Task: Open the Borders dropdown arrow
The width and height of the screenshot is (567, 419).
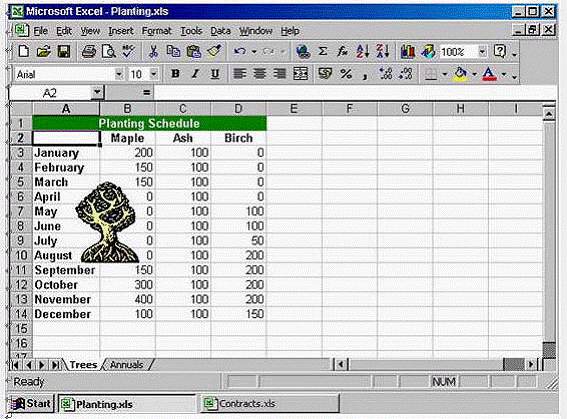Action: (x=445, y=74)
